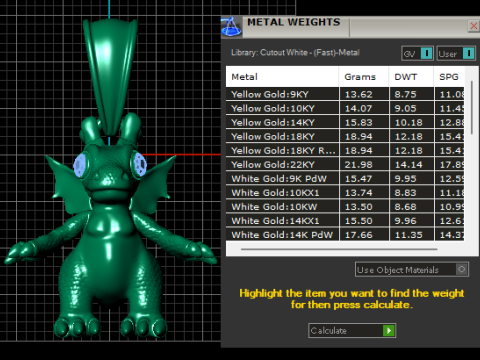This screenshot has width=480, height=360.
Task: Click the Library: Cutout White label
Action: coord(295,53)
